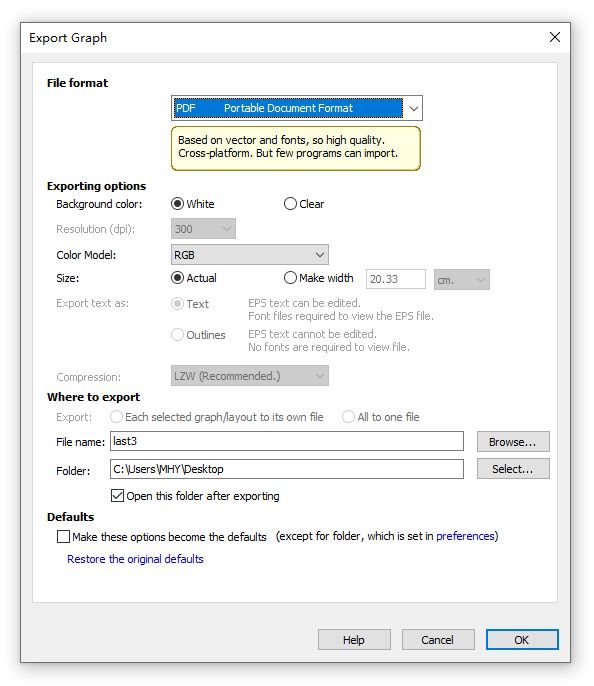
Task: Click the File name input field
Action: coord(287,441)
